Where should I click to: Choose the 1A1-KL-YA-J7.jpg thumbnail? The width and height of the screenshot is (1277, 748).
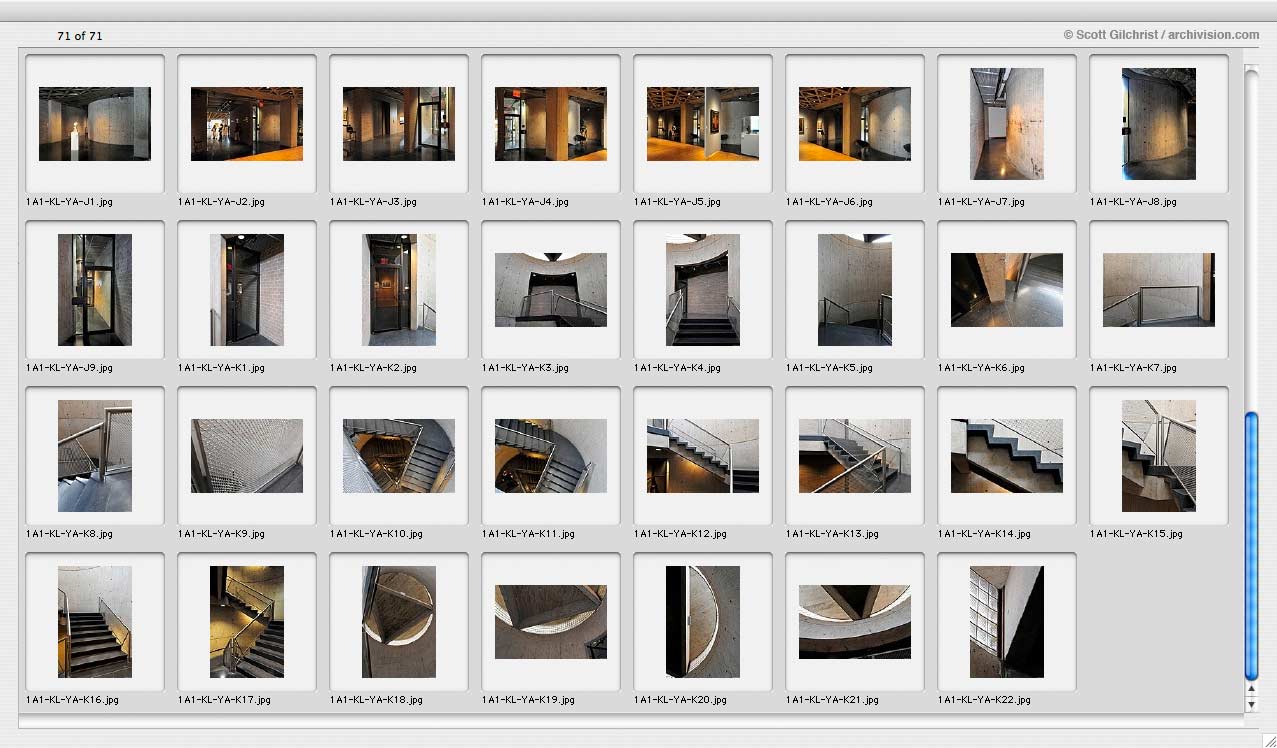coord(1007,124)
